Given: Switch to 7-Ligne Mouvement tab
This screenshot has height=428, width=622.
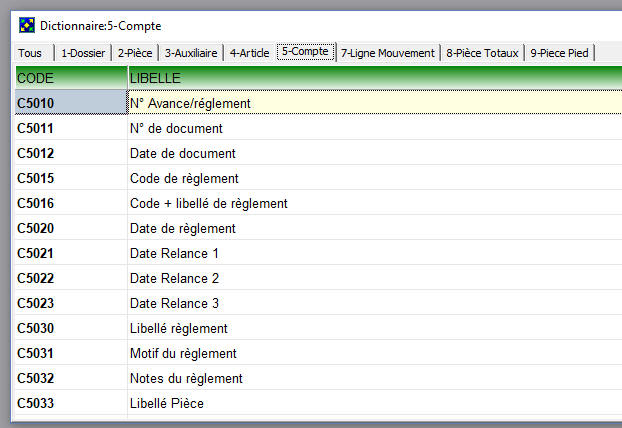Looking at the screenshot, I should (388, 53).
